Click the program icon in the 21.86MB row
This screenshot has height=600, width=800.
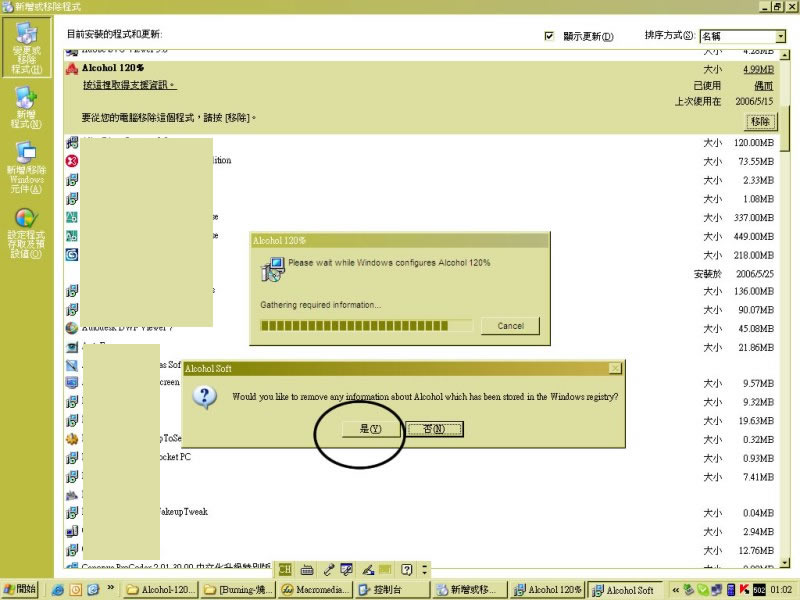(72, 347)
